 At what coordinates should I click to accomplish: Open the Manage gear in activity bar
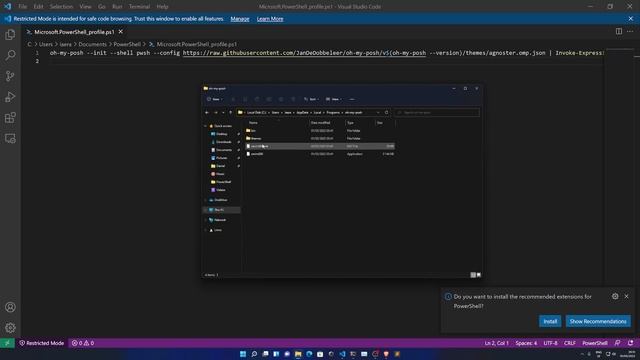10,328
